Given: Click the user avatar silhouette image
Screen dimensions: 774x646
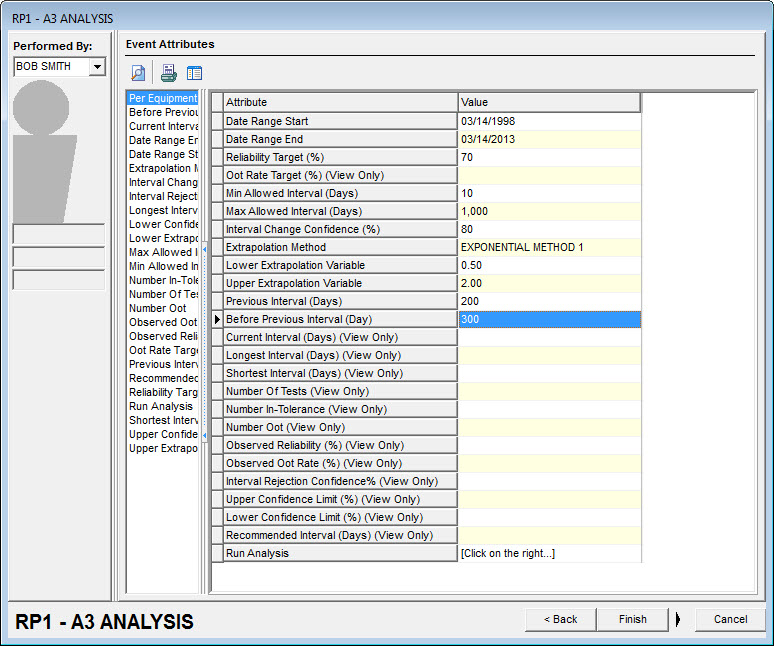Looking at the screenshot, I should [x=45, y=150].
